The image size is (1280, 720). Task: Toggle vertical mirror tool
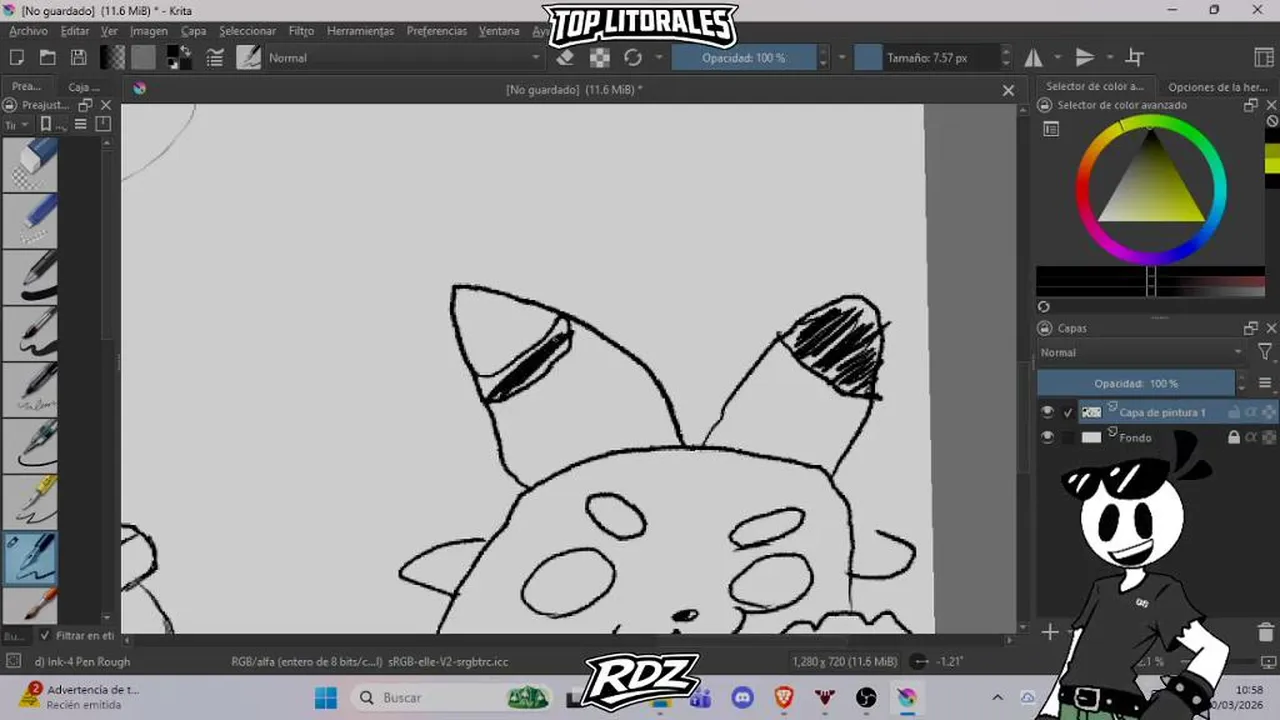point(1085,58)
